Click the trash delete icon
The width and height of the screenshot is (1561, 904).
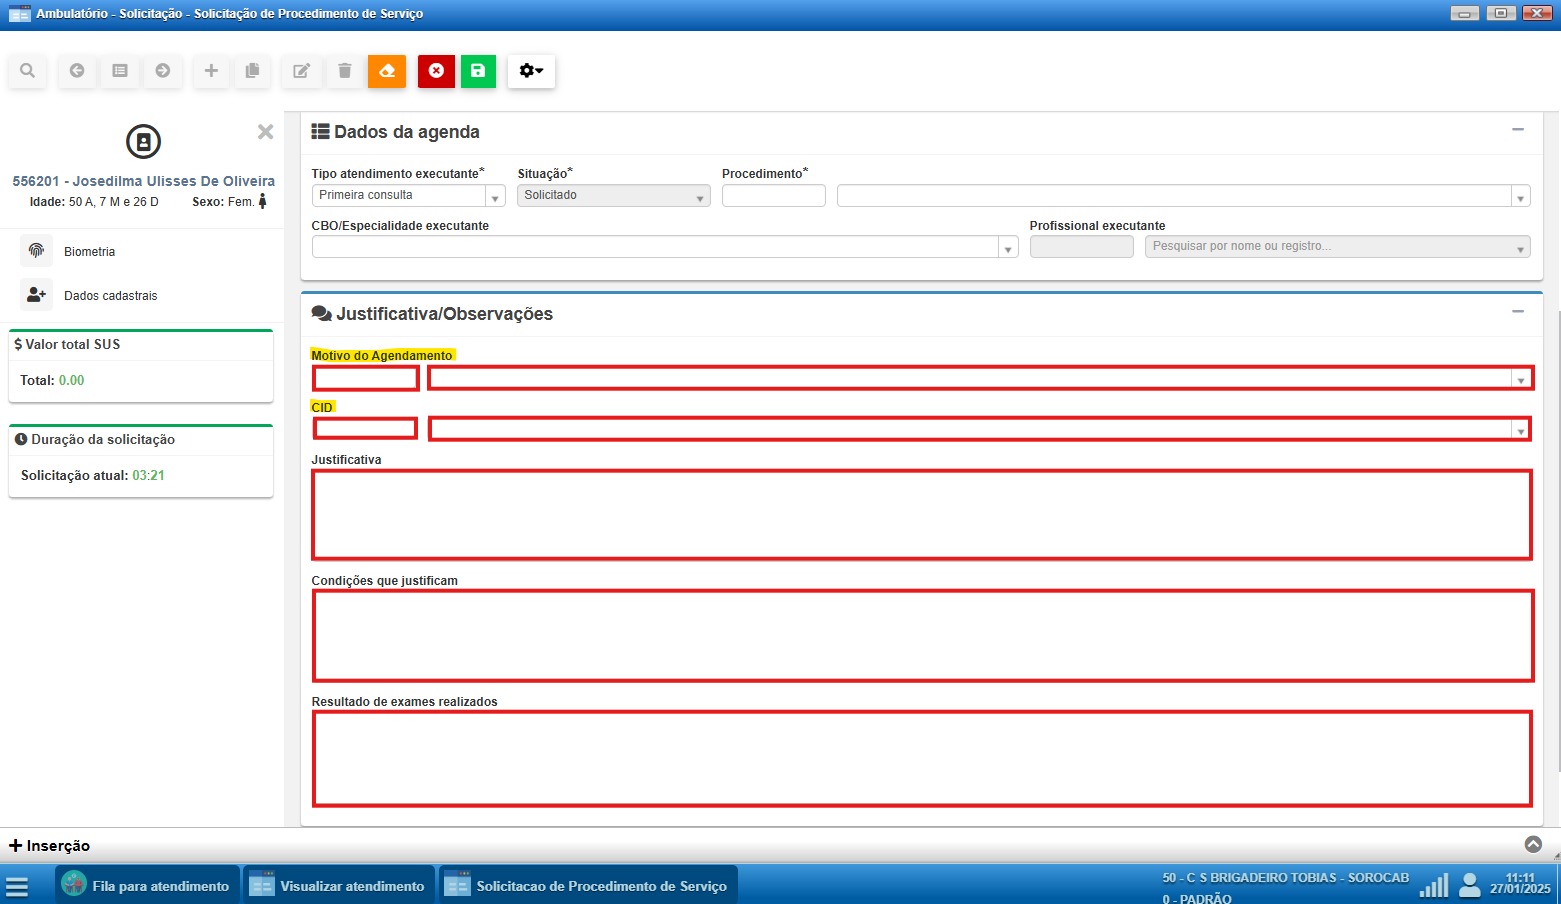tap(345, 71)
